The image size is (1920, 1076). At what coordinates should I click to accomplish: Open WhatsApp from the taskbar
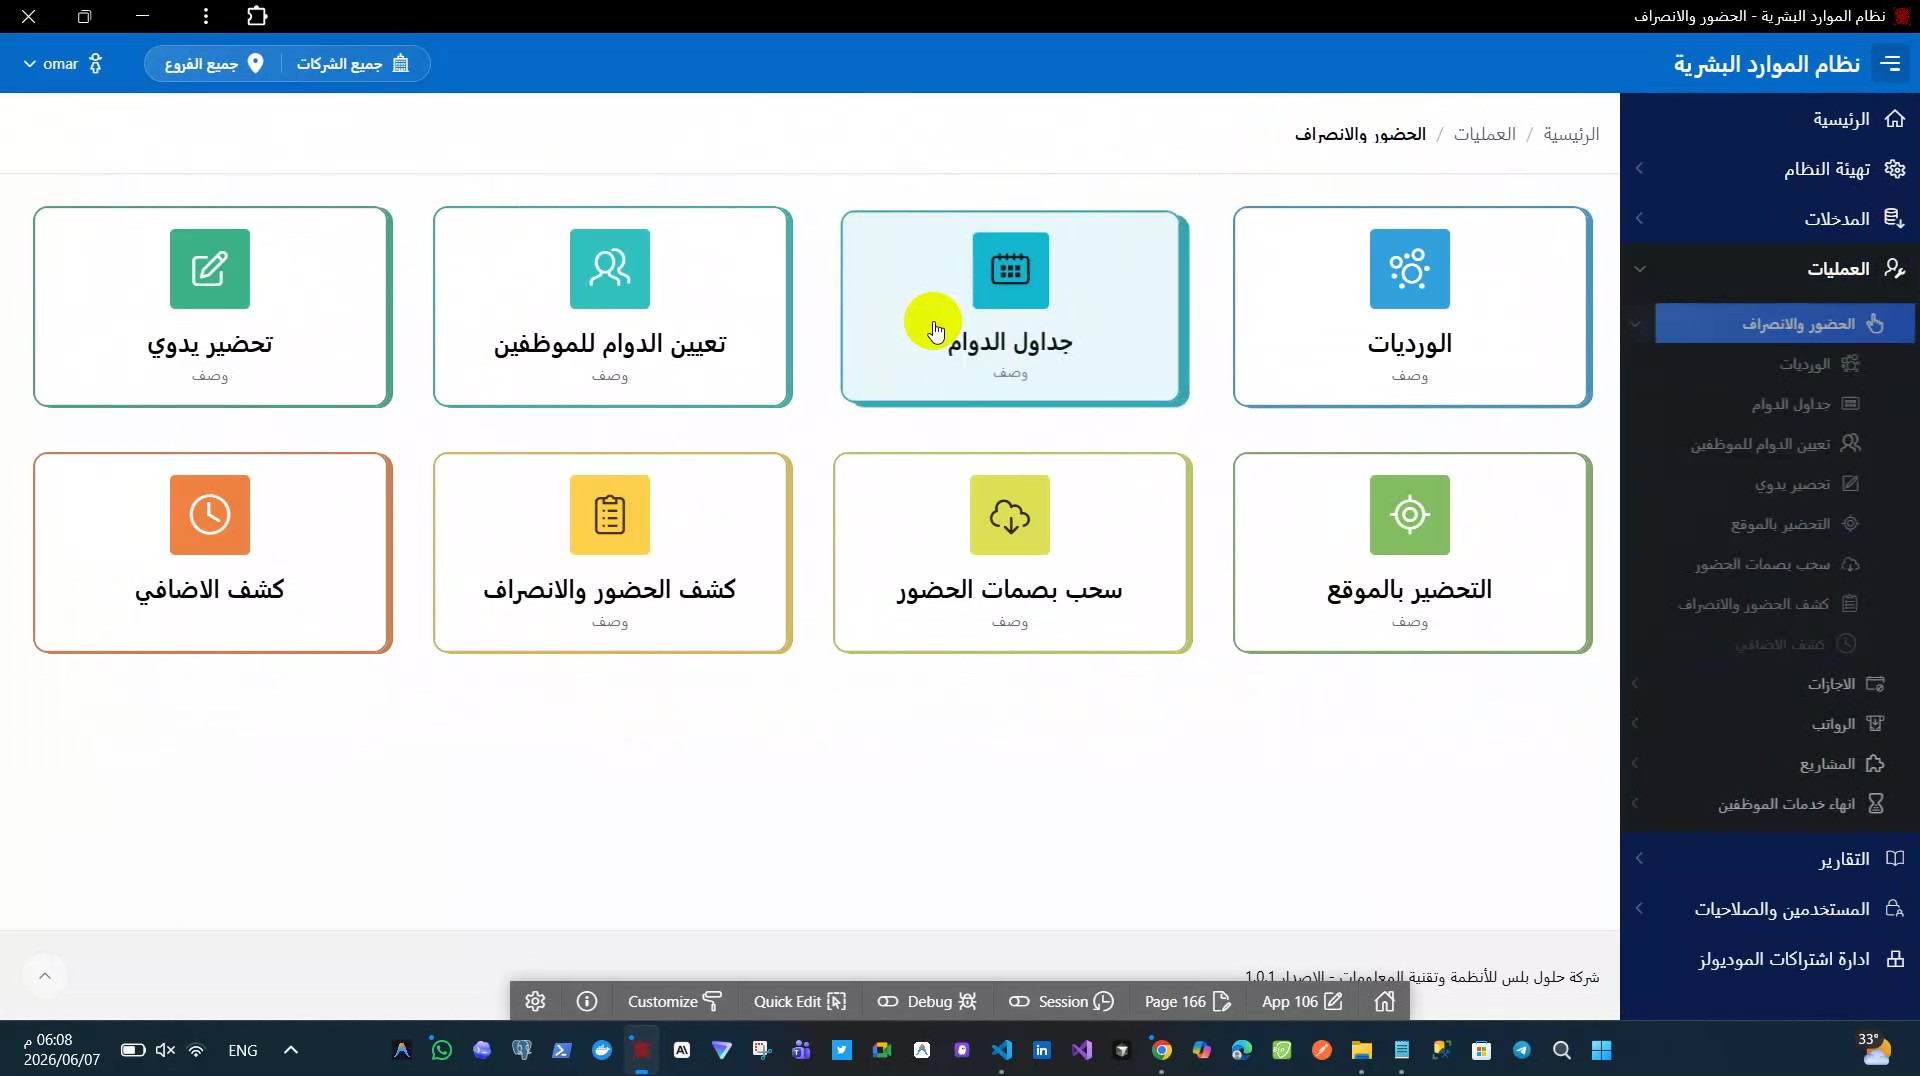[x=441, y=1050]
